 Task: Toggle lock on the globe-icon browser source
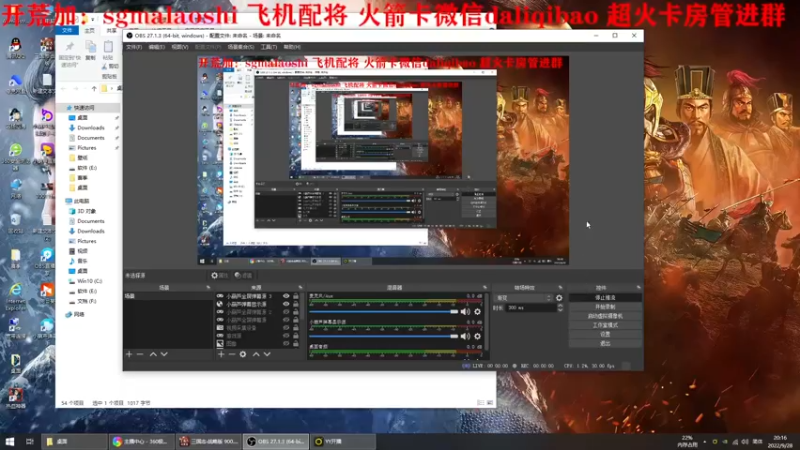tap(296, 304)
